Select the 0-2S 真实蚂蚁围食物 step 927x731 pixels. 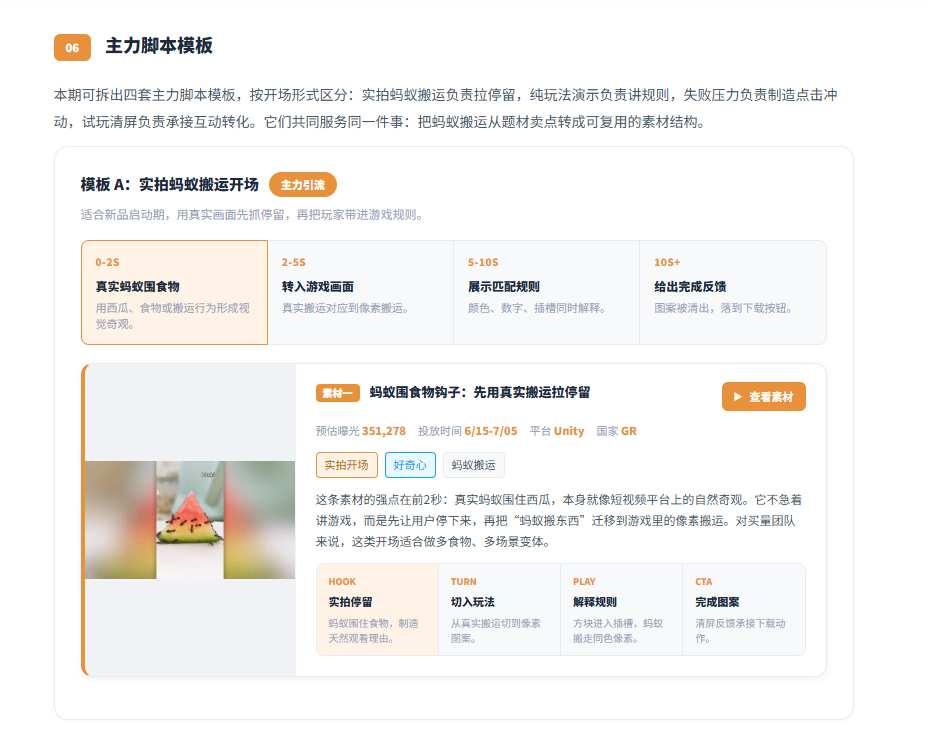point(174,292)
